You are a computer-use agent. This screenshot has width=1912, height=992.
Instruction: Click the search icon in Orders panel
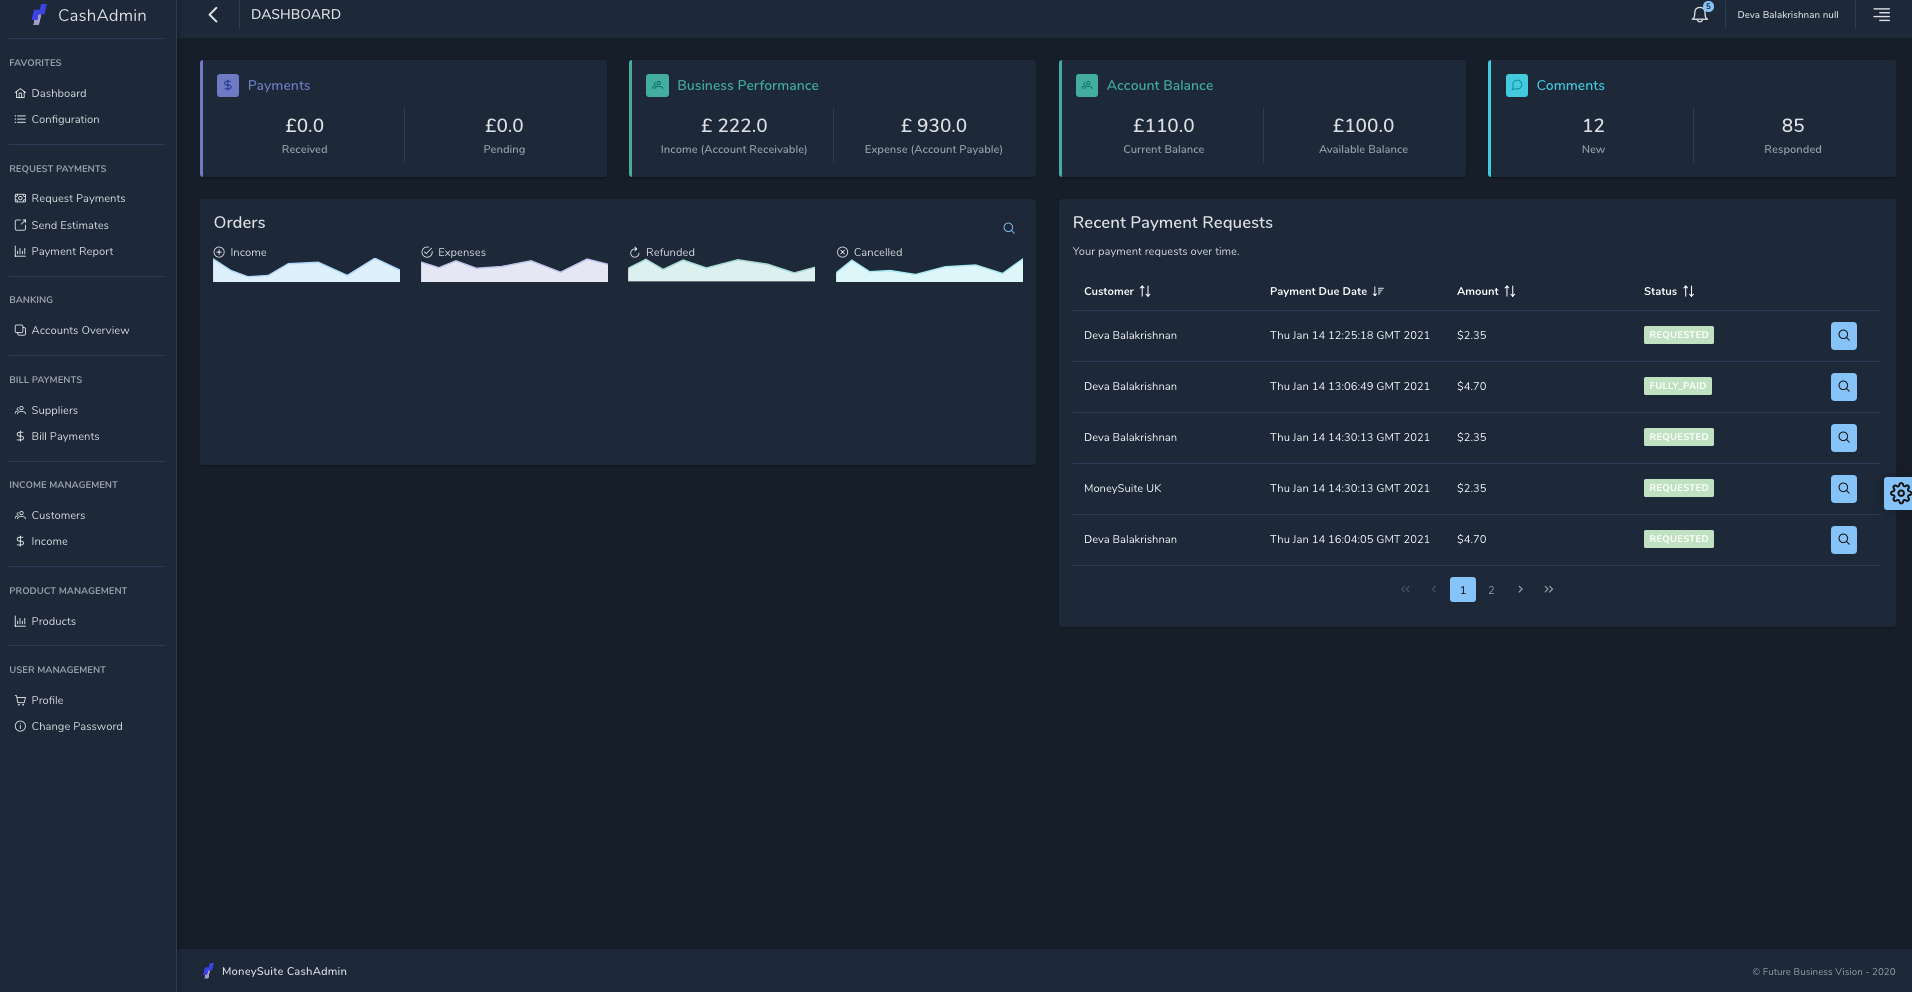[1009, 229]
